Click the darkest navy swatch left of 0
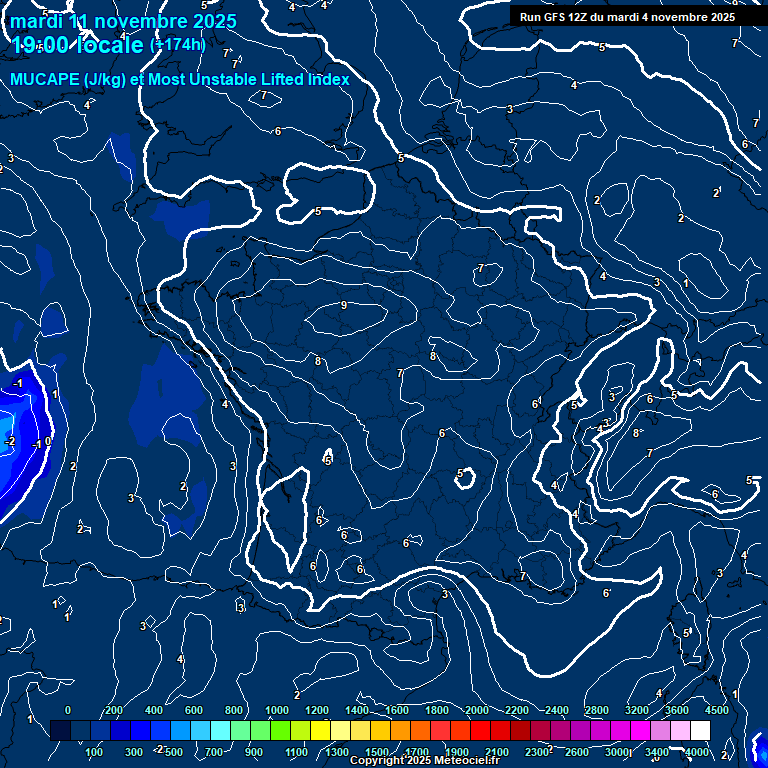Viewport: 768px width, 768px height. 60,730
